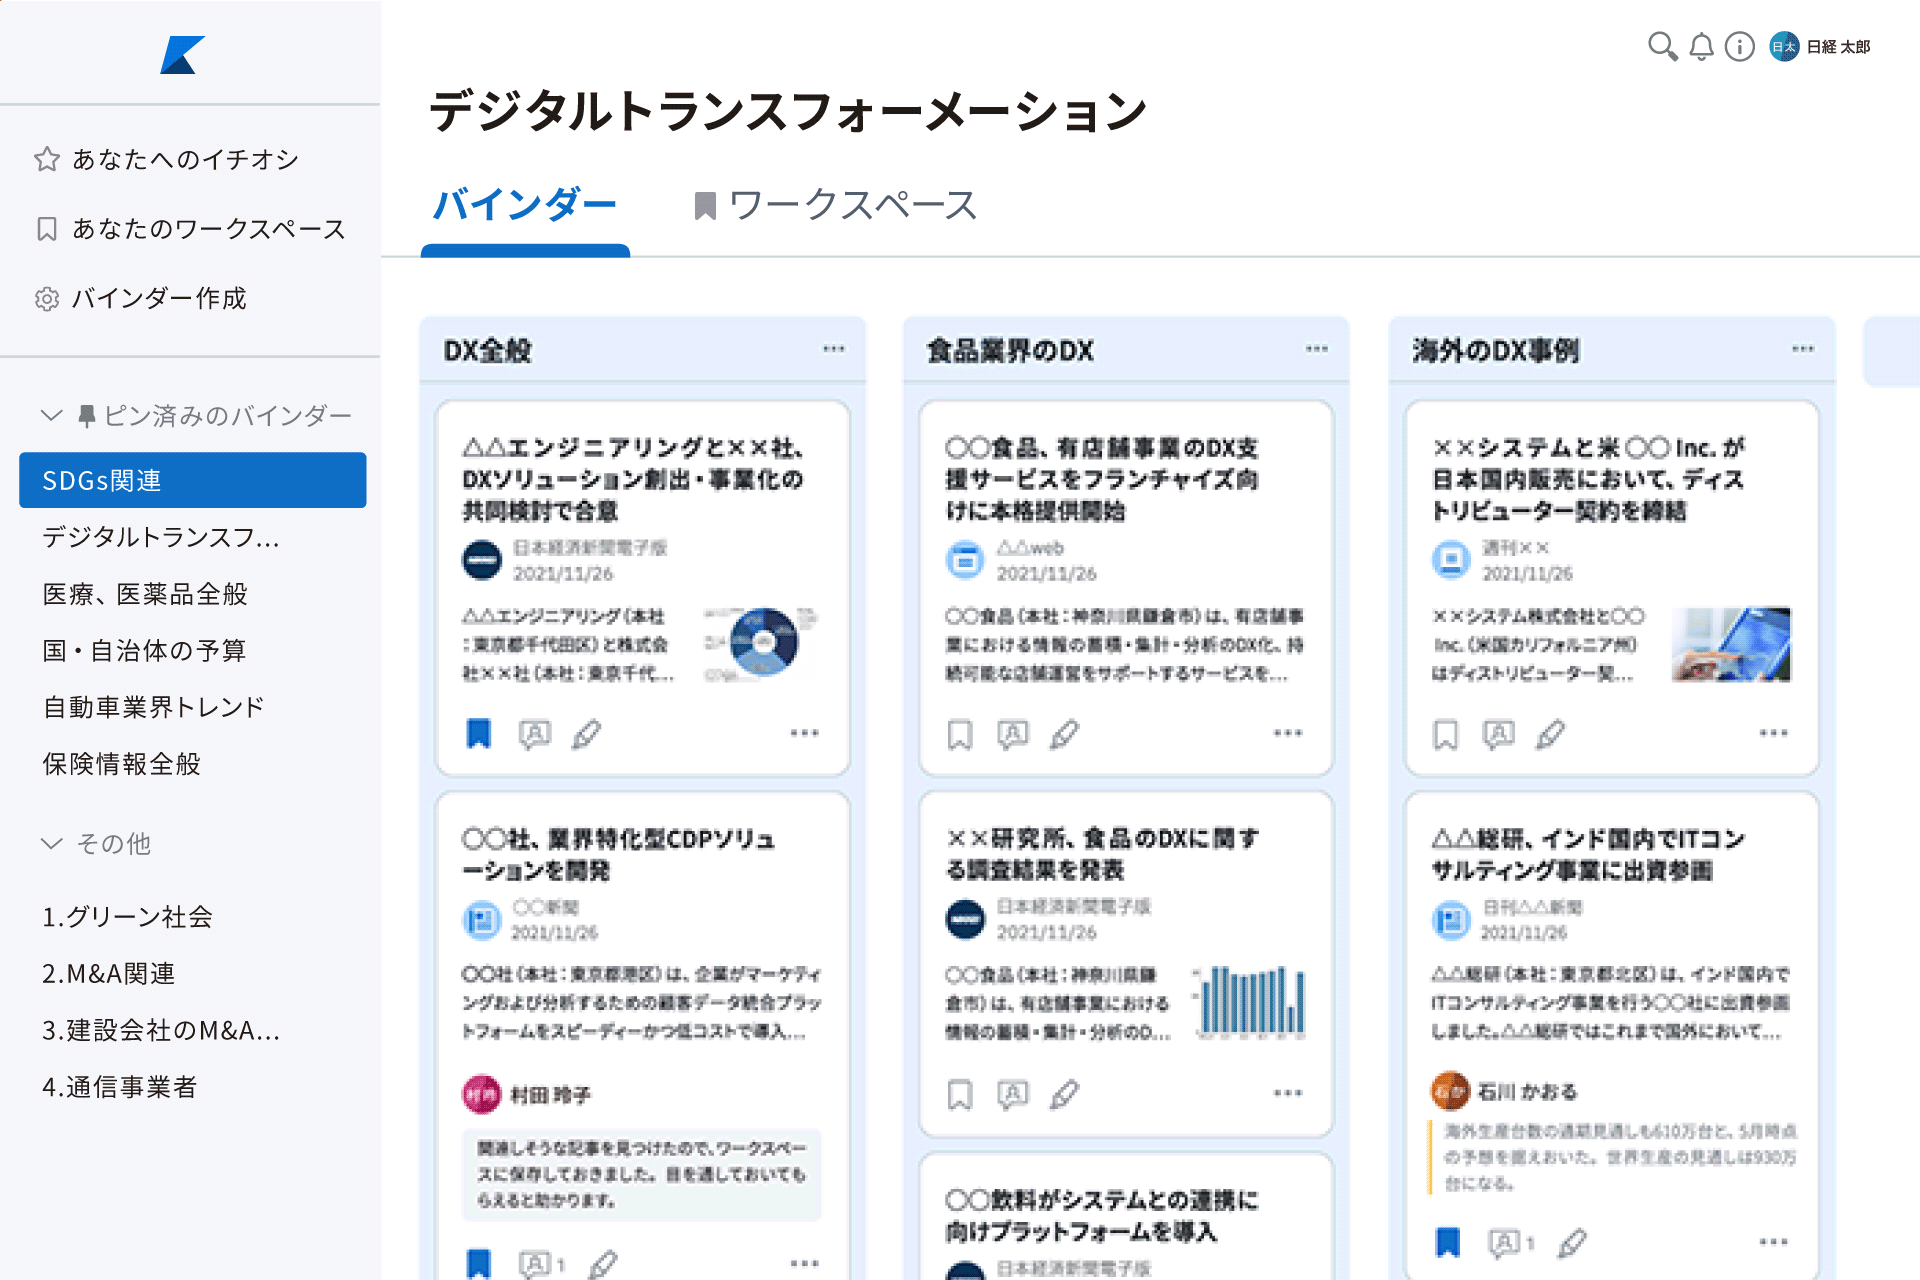1920x1280 pixels.
Task: Open more options on ××研究所 survey article
Action: [x=1288, y=1093]
